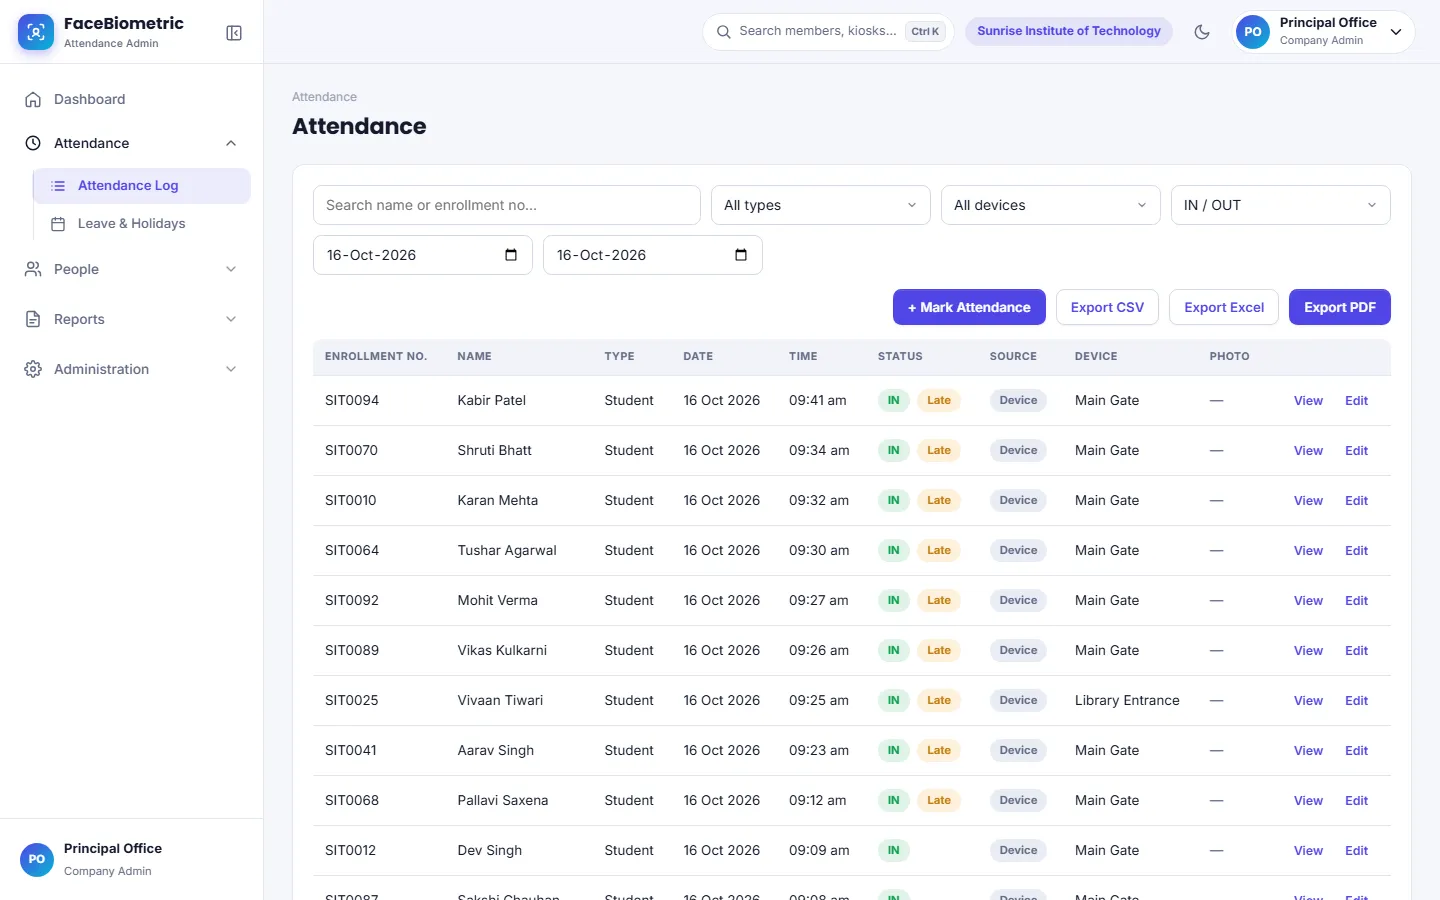Click the Attendance Log list icon

click(58, 186)
